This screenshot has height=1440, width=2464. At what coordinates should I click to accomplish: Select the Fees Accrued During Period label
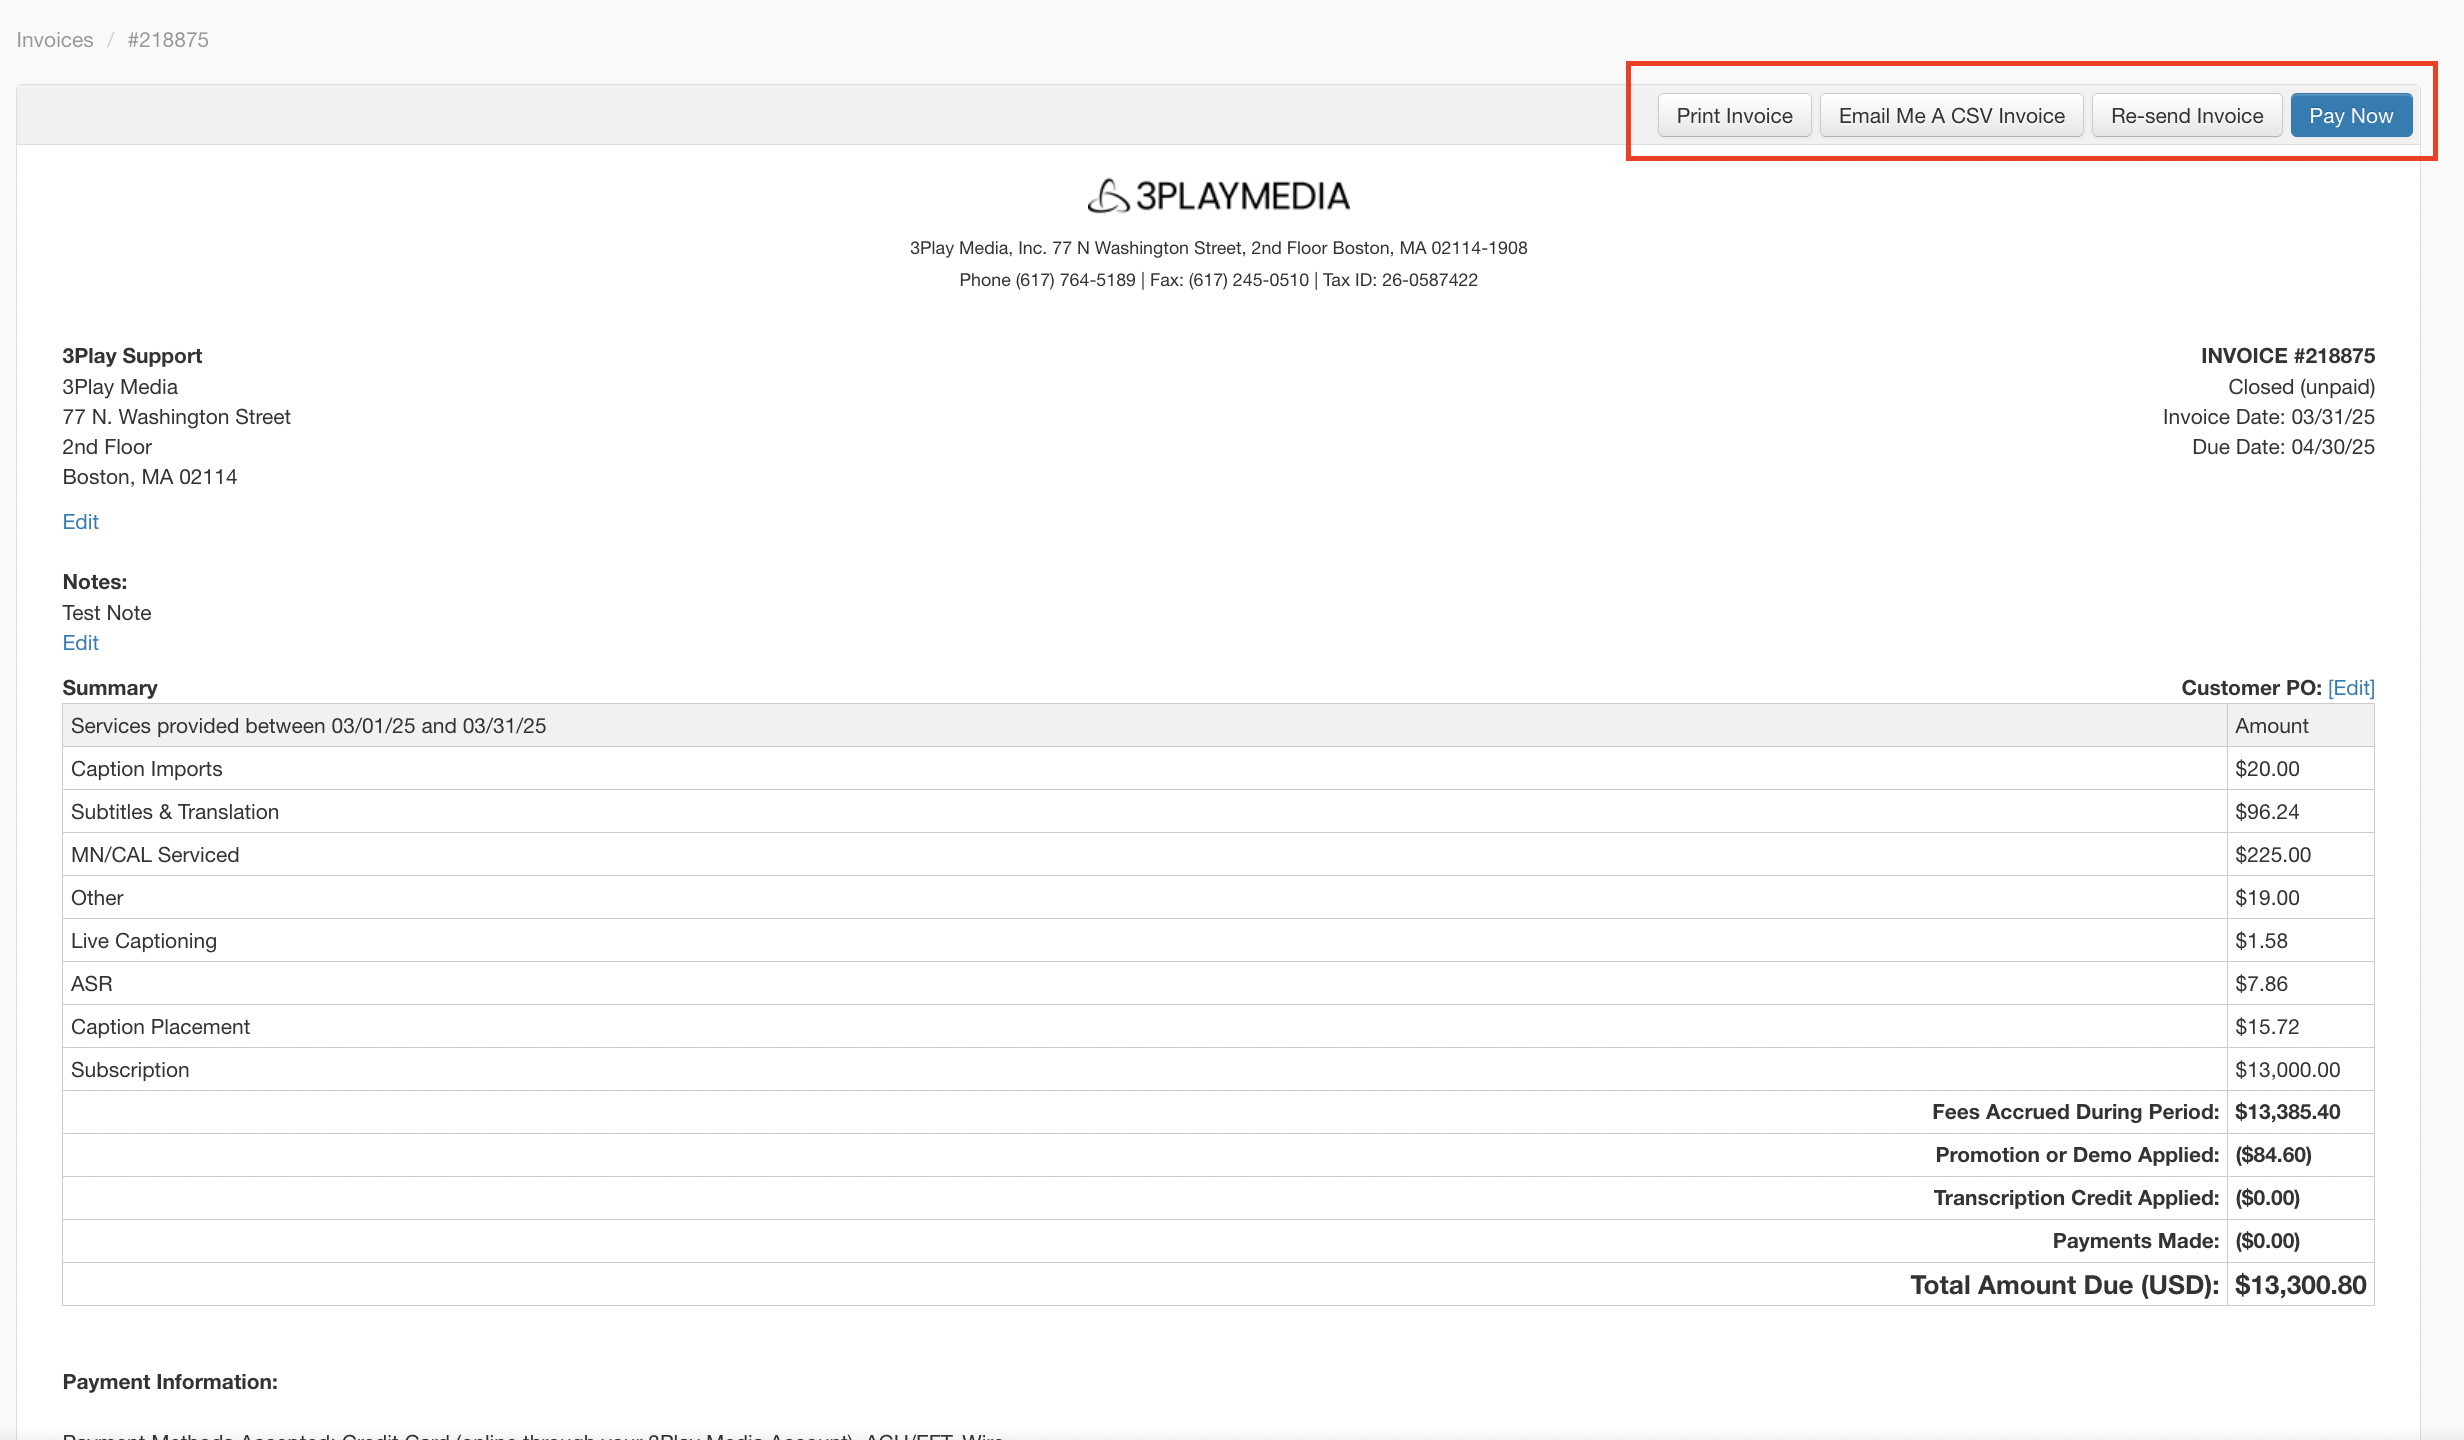click(x=2075, y=1112)
